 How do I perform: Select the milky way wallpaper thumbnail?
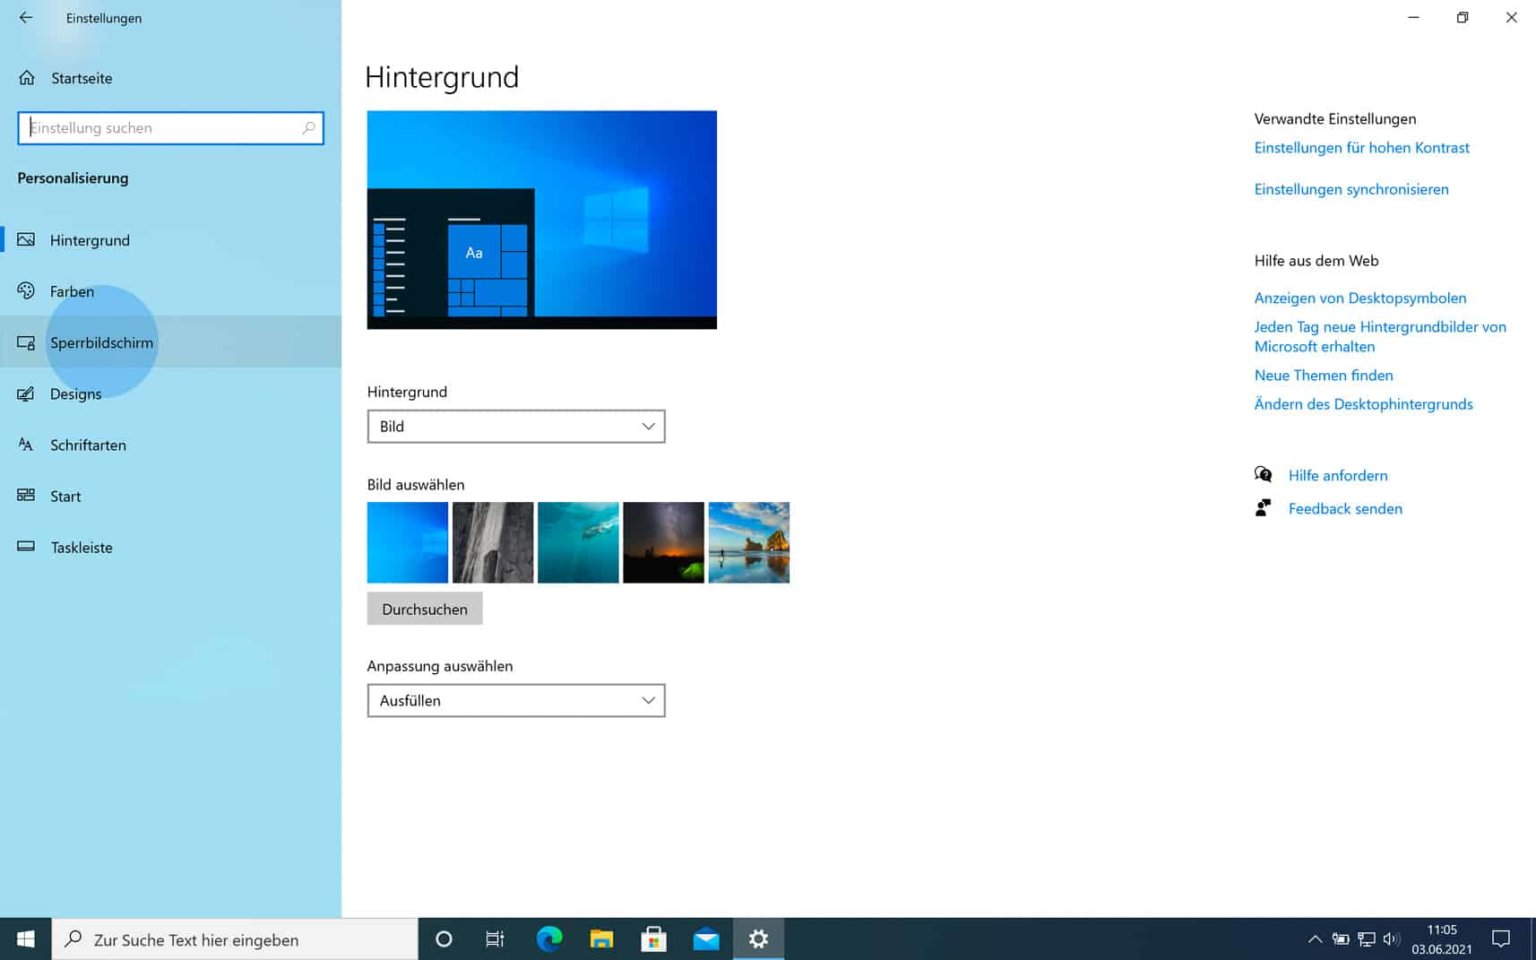(x=663, y=542)
